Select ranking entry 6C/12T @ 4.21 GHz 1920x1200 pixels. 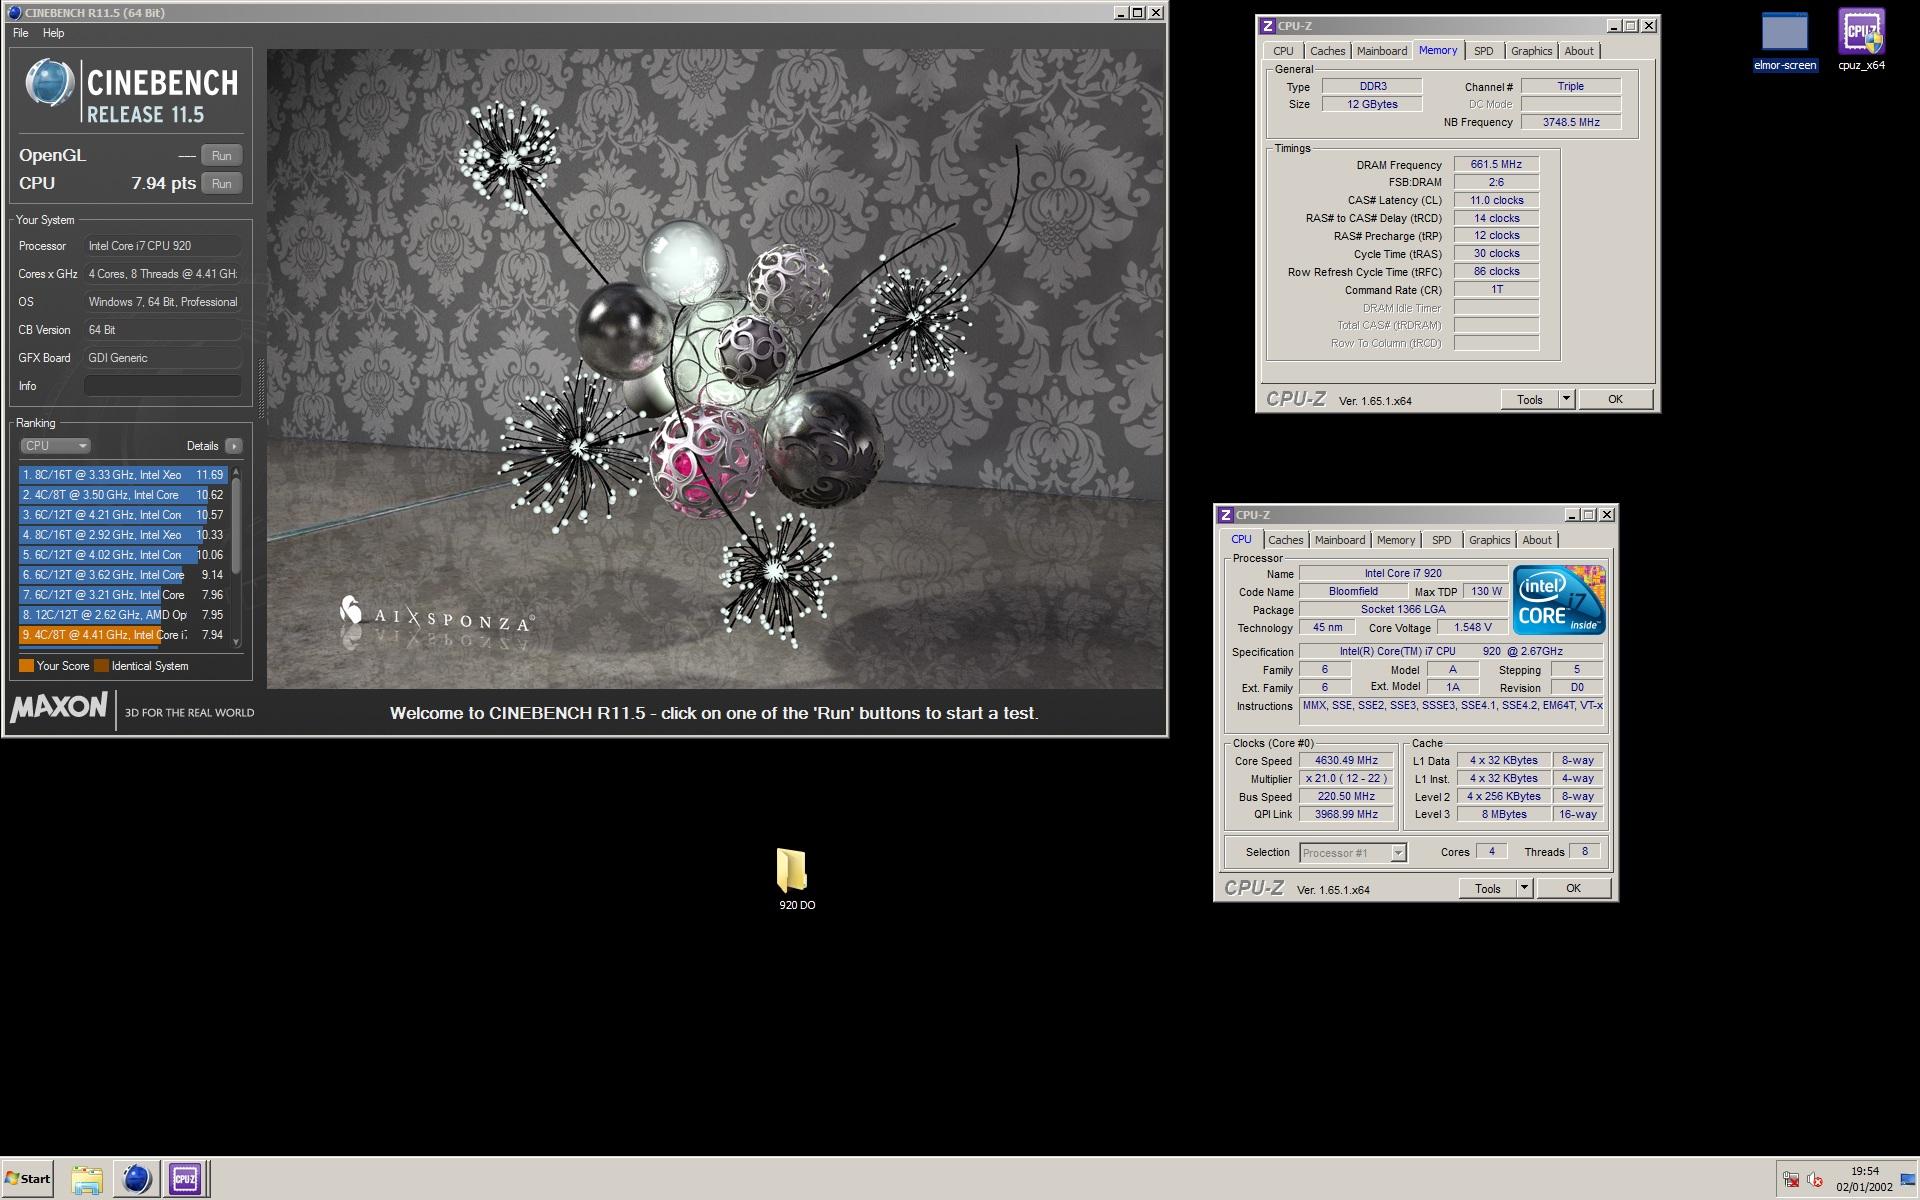click(x=123, y=515)
